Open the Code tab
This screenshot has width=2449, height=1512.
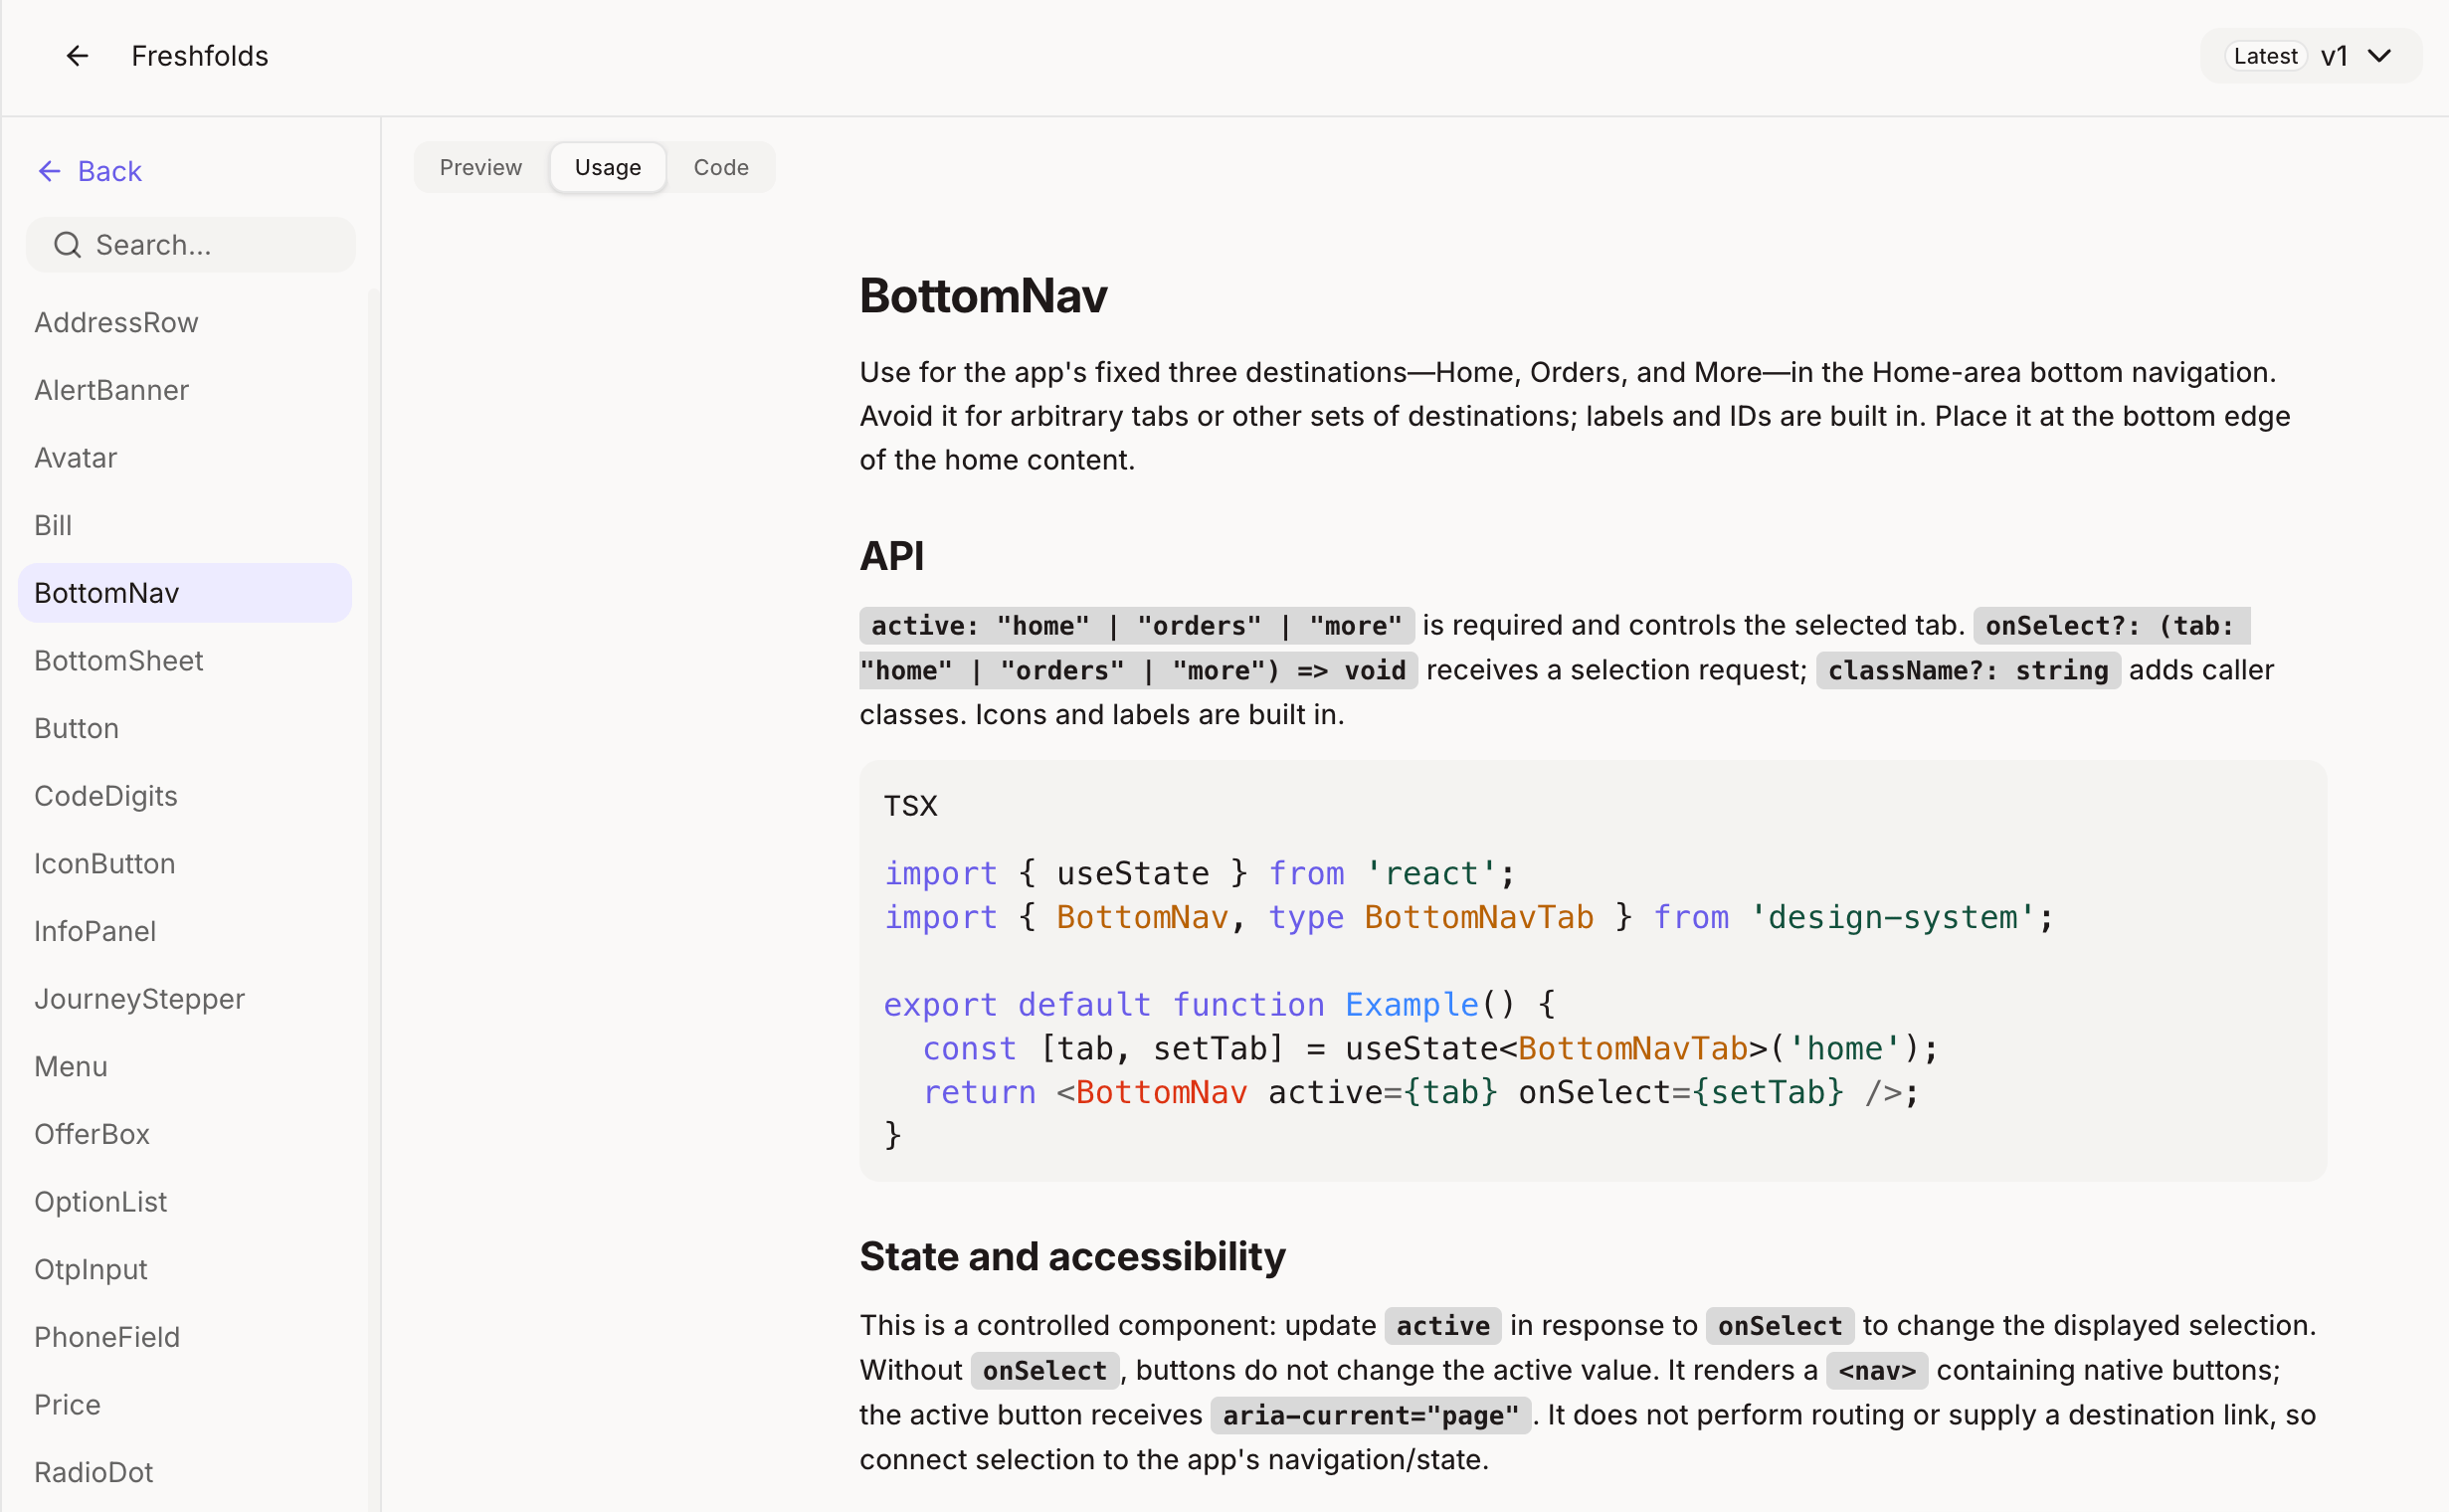pyautogui.click(x=721, y=167)
